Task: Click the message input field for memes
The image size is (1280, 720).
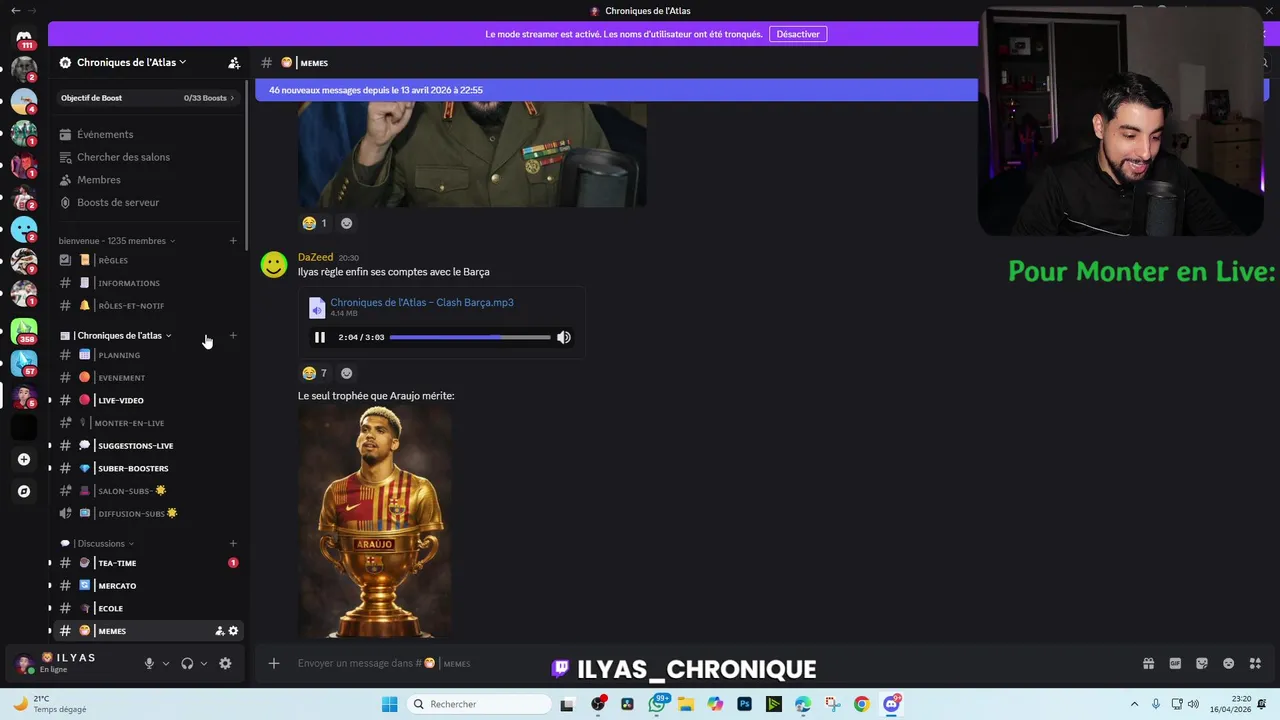Action: coord(700,663)
